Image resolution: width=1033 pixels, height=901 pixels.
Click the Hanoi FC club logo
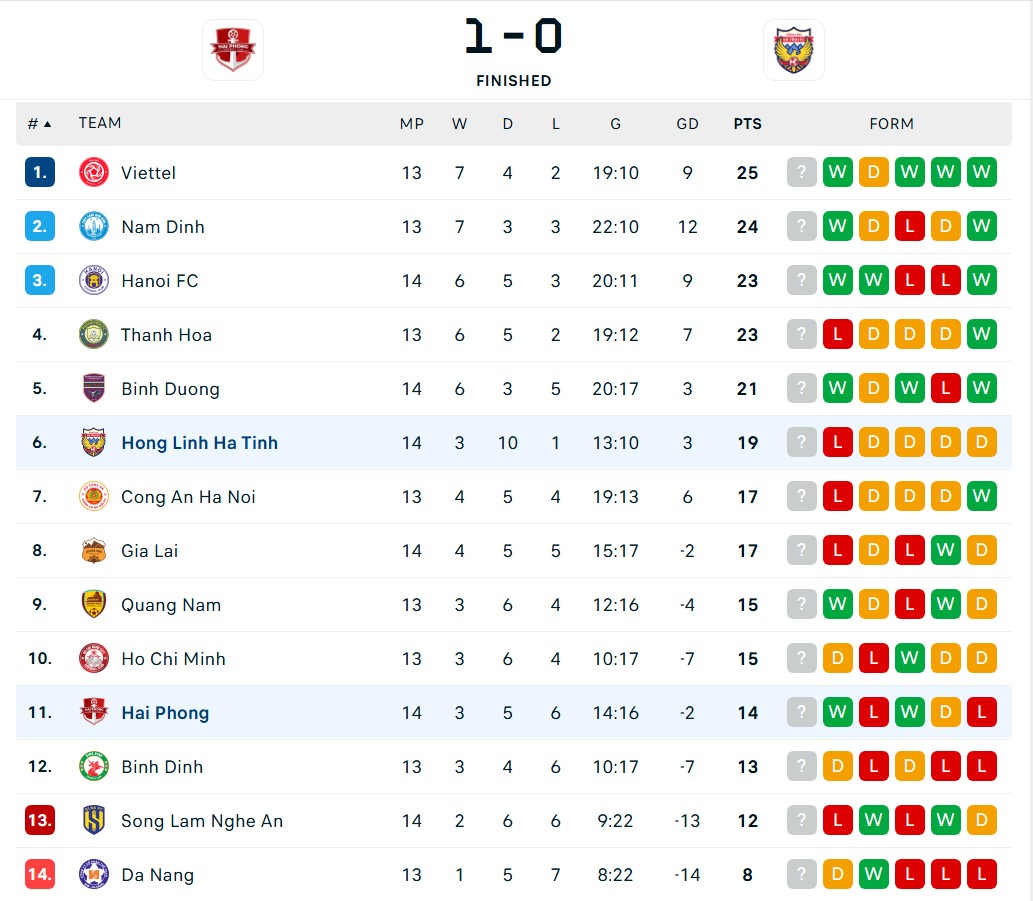point(94,281)
